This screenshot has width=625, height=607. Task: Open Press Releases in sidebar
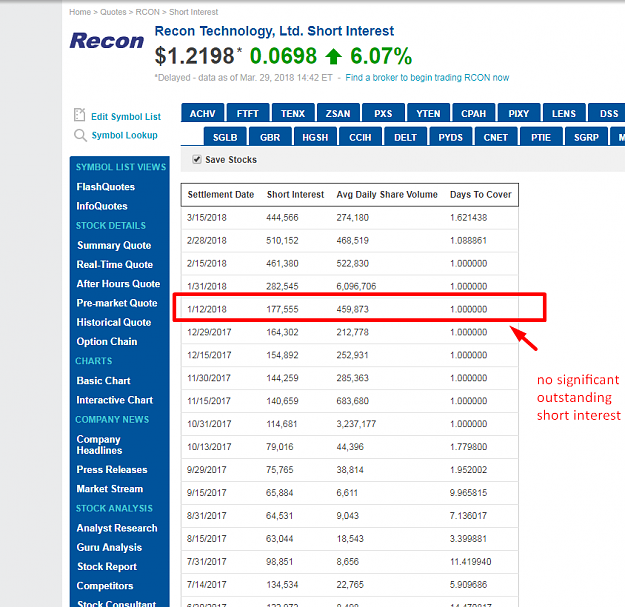coord(112,469)
